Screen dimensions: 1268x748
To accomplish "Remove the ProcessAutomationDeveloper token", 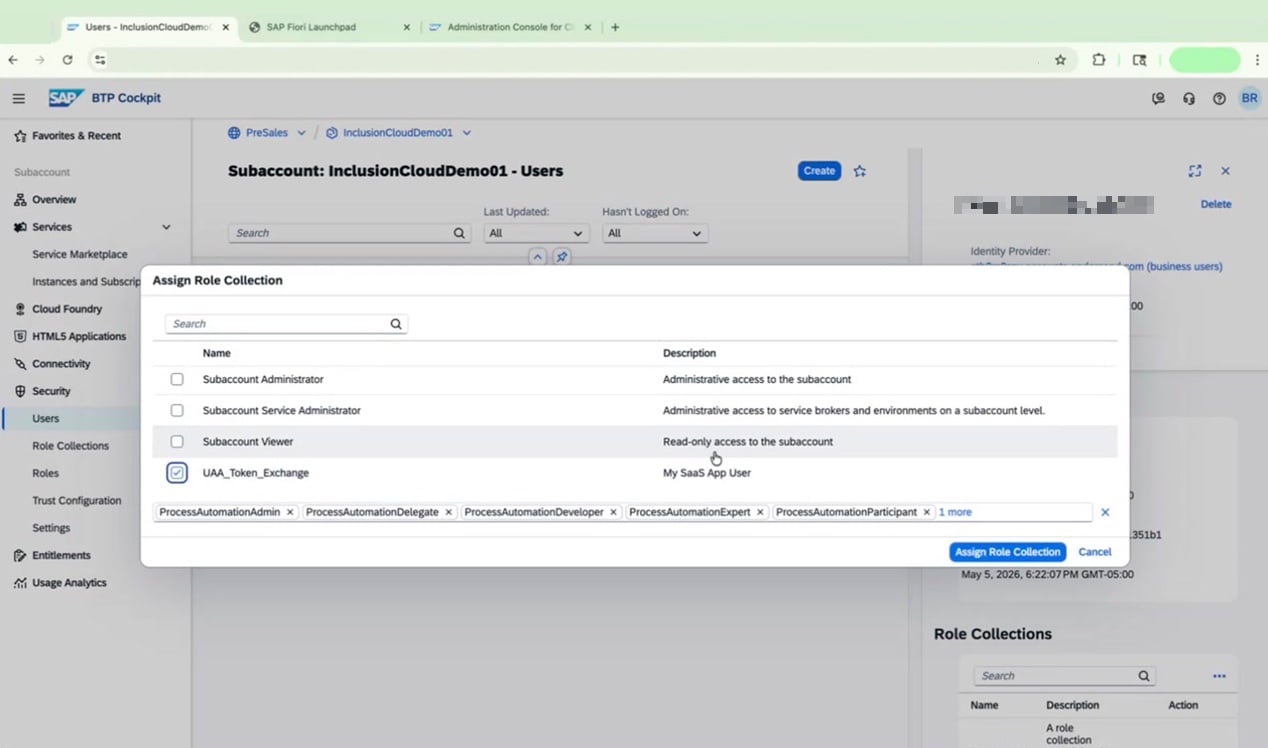I will click(x=613, y=512).
